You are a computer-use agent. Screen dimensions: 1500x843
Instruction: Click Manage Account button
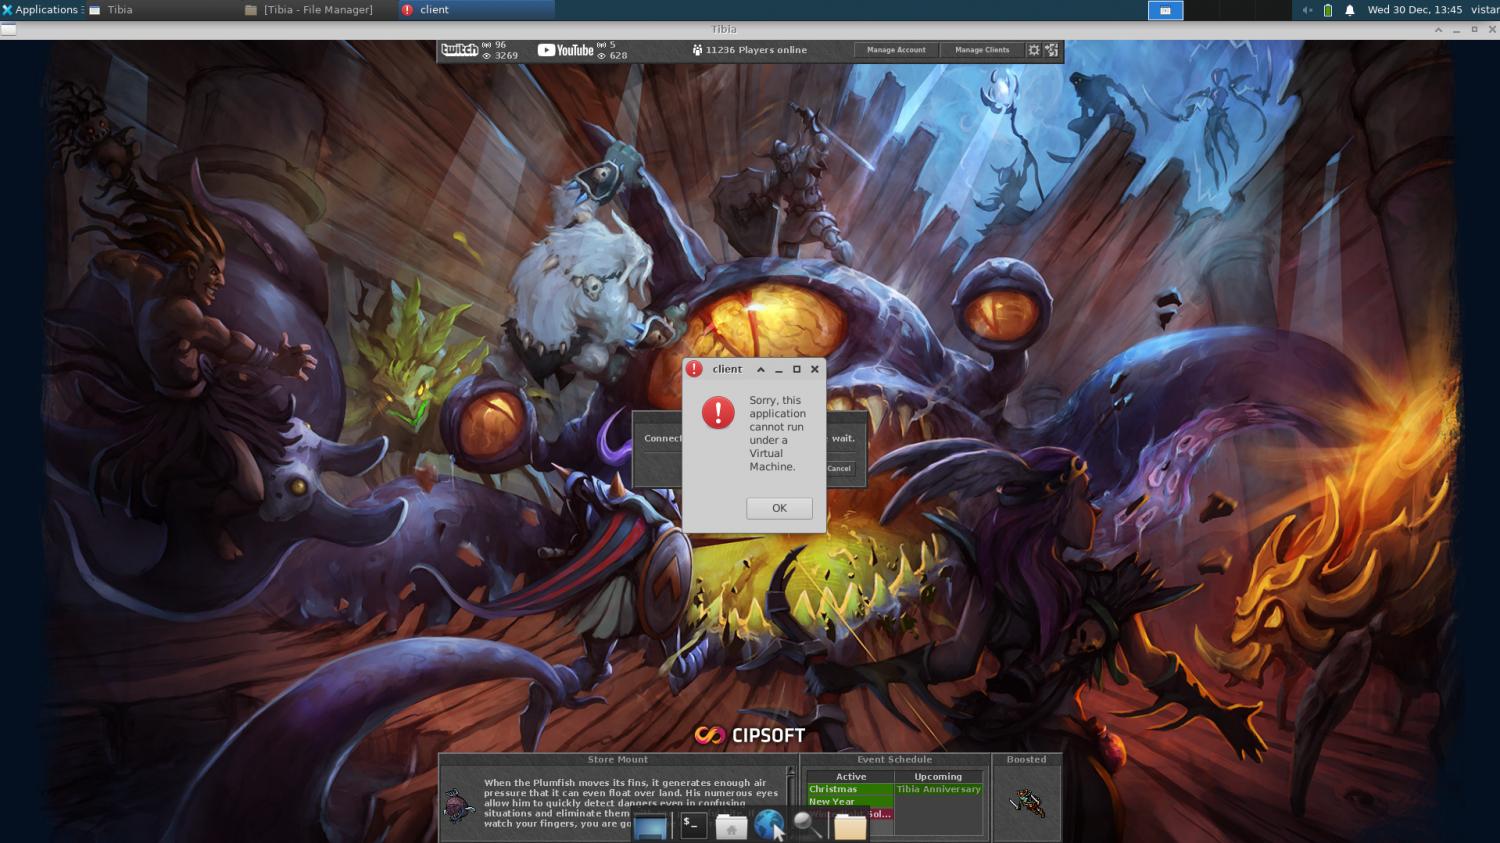pyautogui.click(x=896, y=50)
